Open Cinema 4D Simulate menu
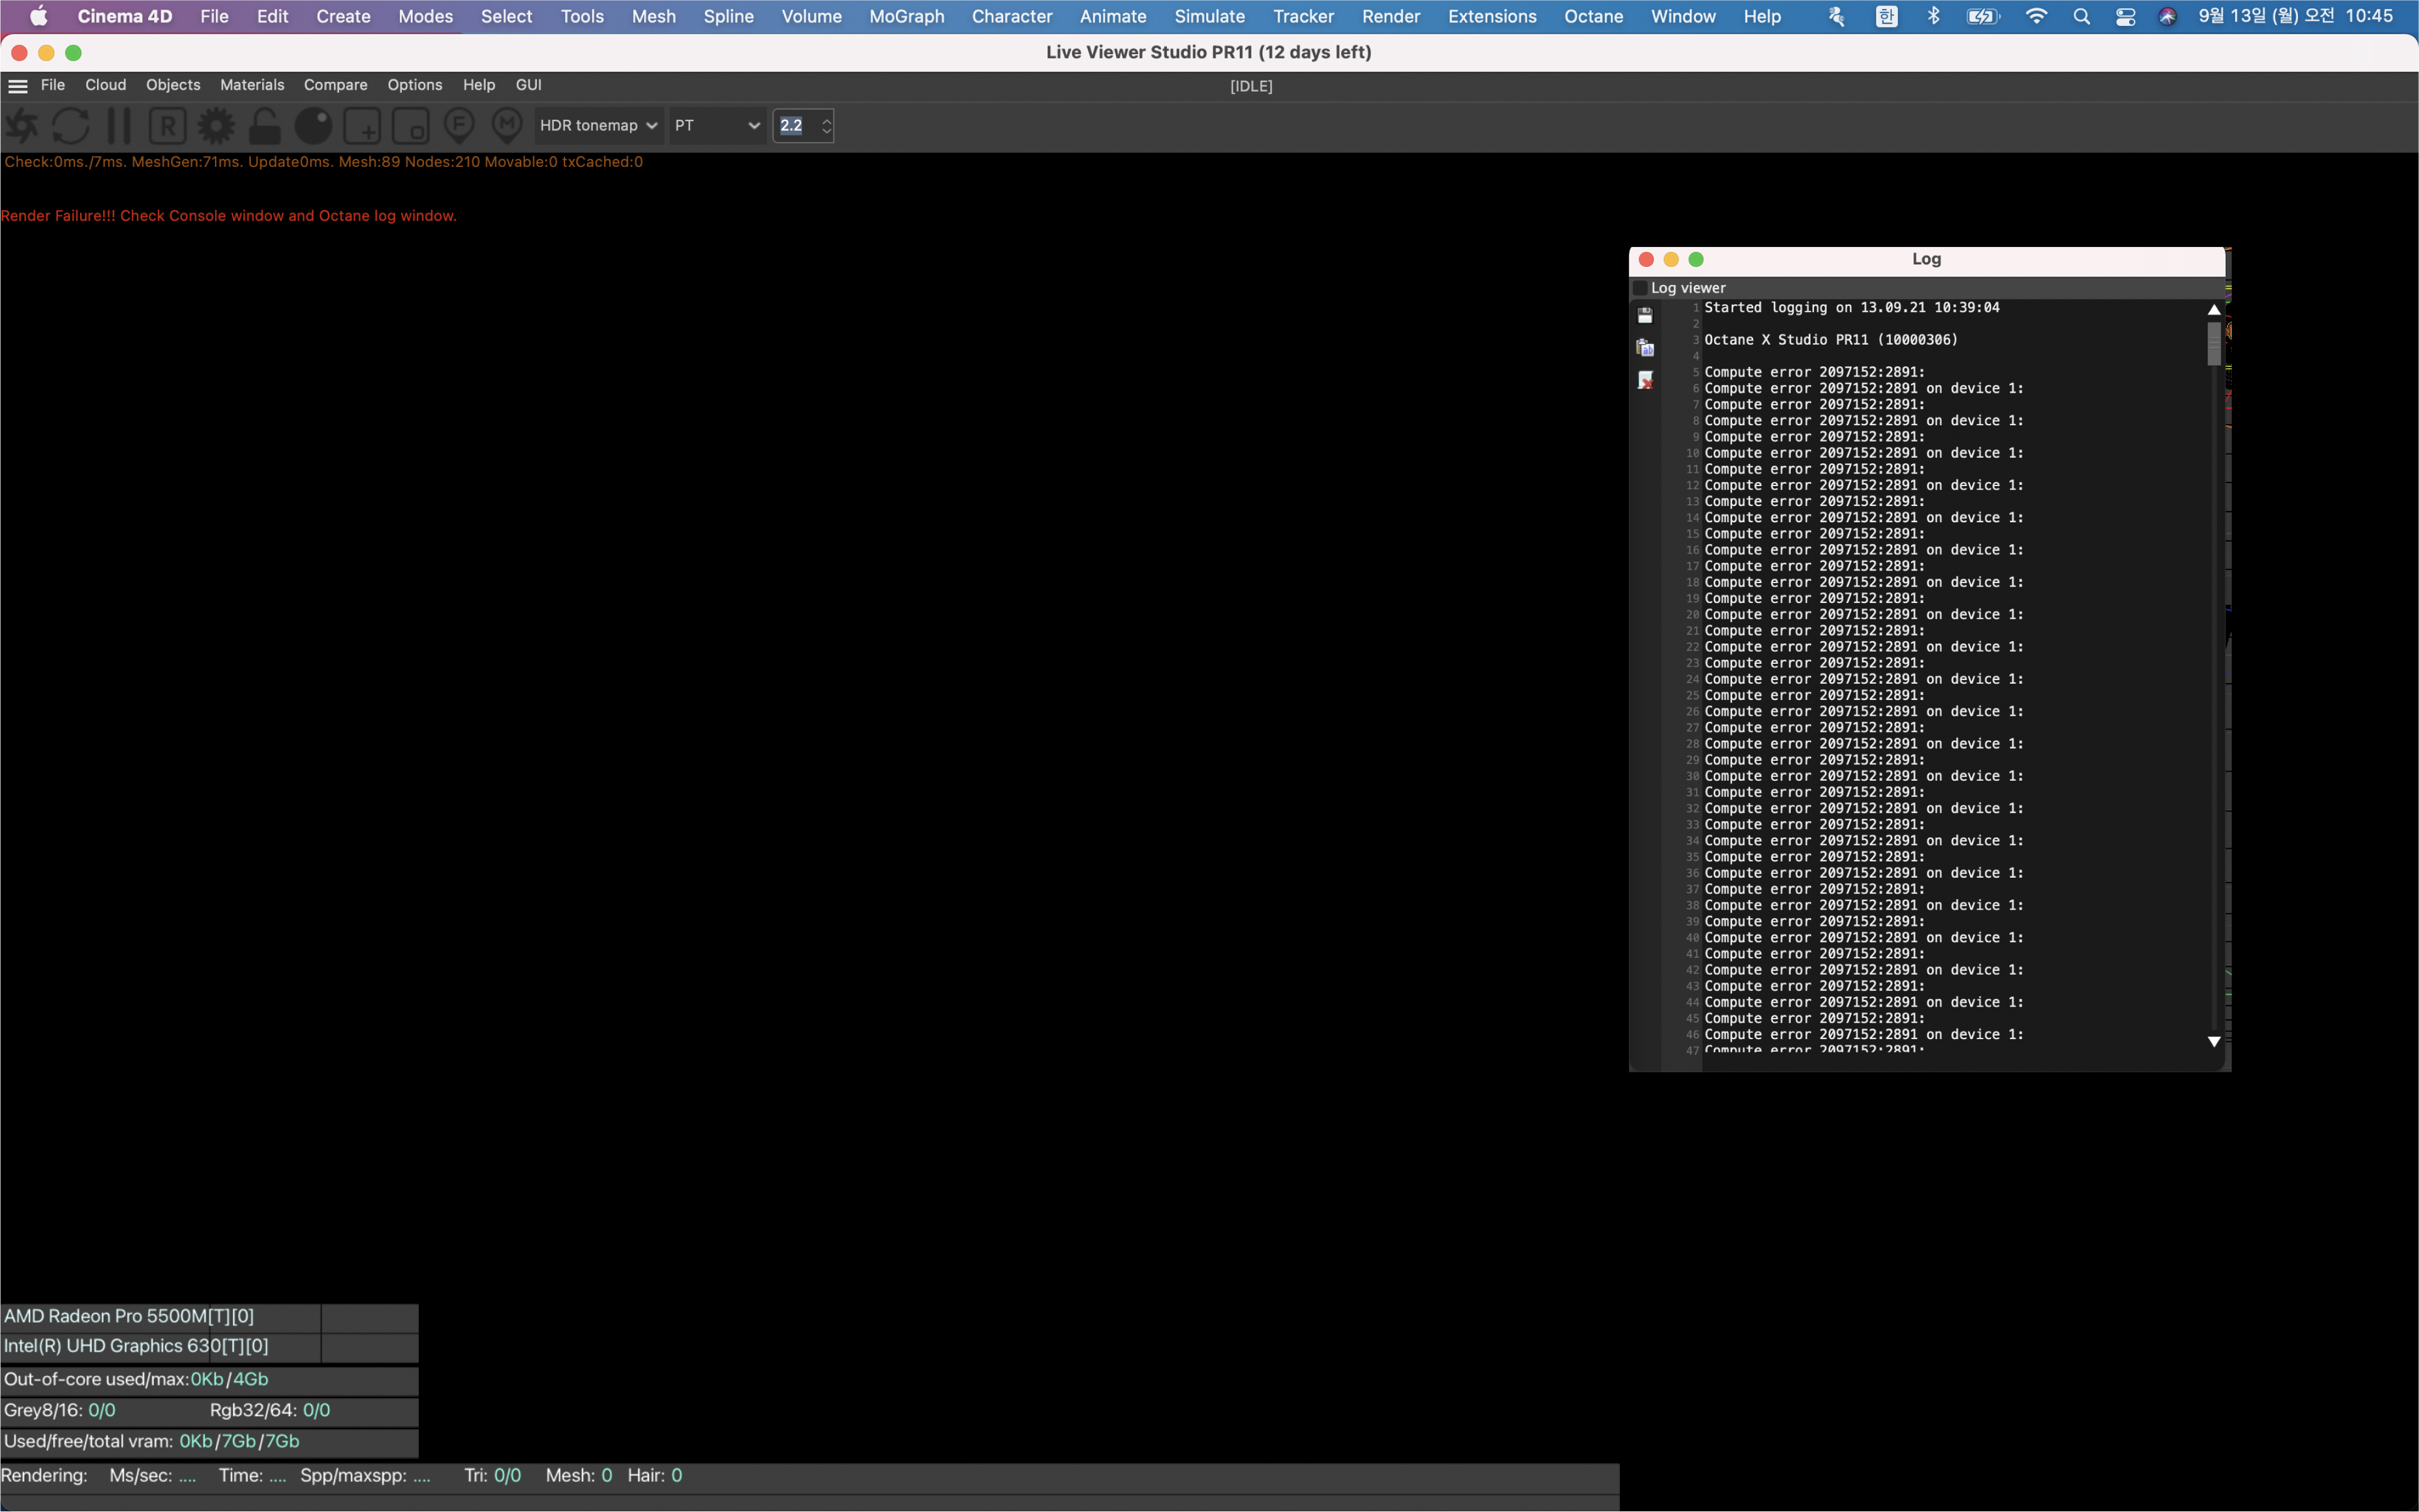 (x=1209, y=16)
